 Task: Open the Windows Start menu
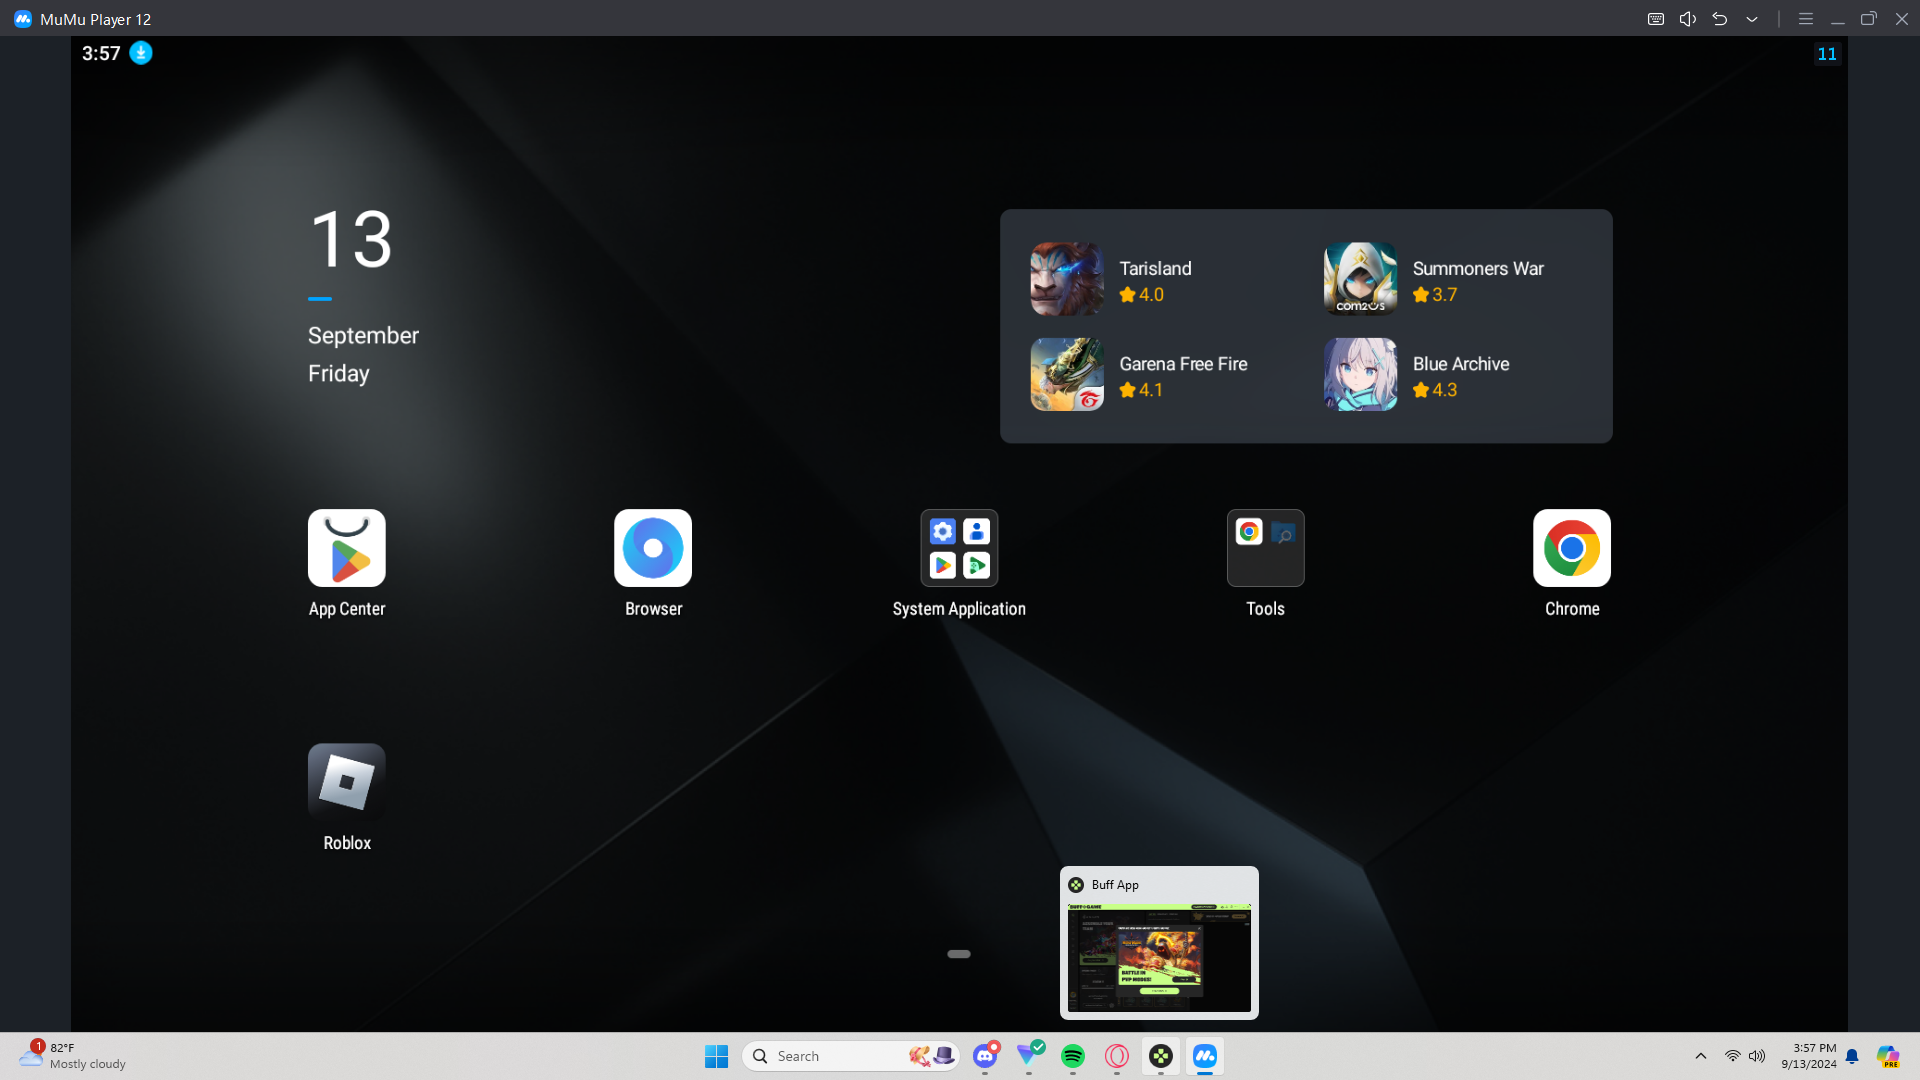[717, 1056]
